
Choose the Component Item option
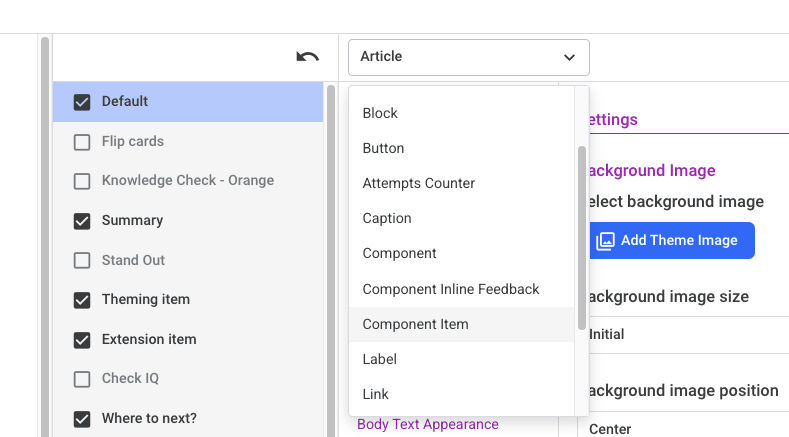461,325
